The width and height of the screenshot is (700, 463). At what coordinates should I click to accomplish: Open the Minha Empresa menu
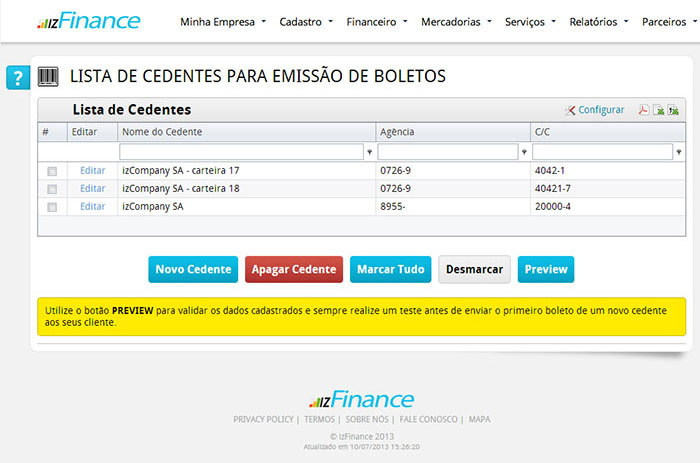pyautogui.click(x=223, y=22)
